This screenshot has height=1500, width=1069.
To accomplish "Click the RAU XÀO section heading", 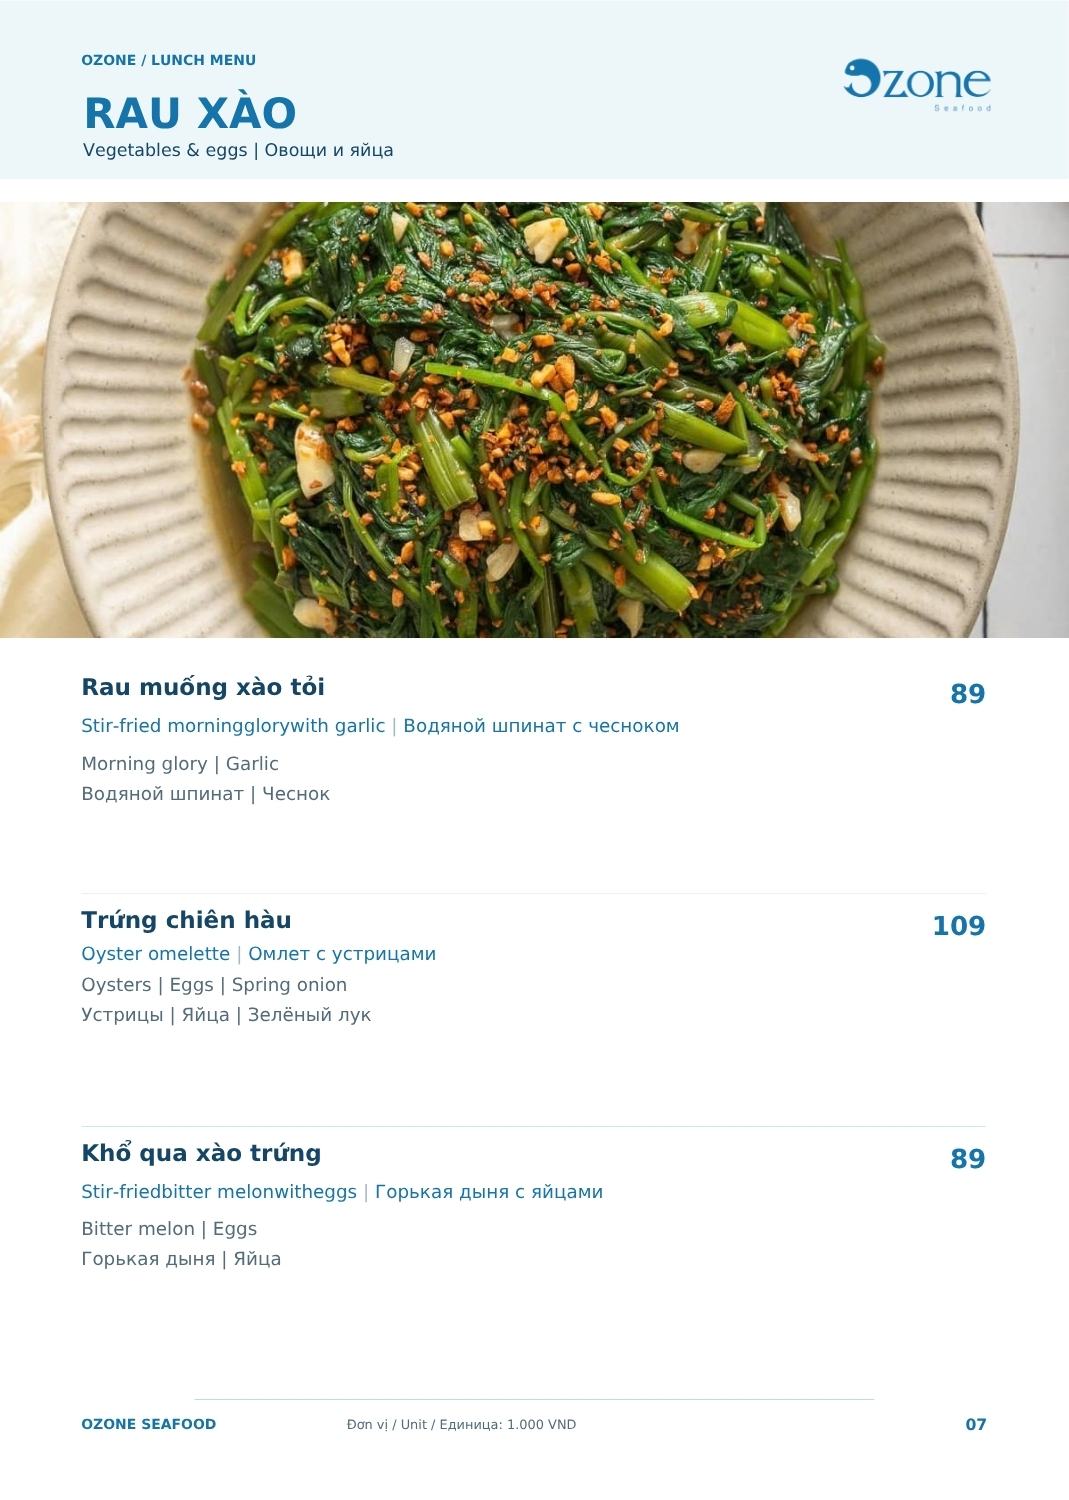I will (190, 114).
